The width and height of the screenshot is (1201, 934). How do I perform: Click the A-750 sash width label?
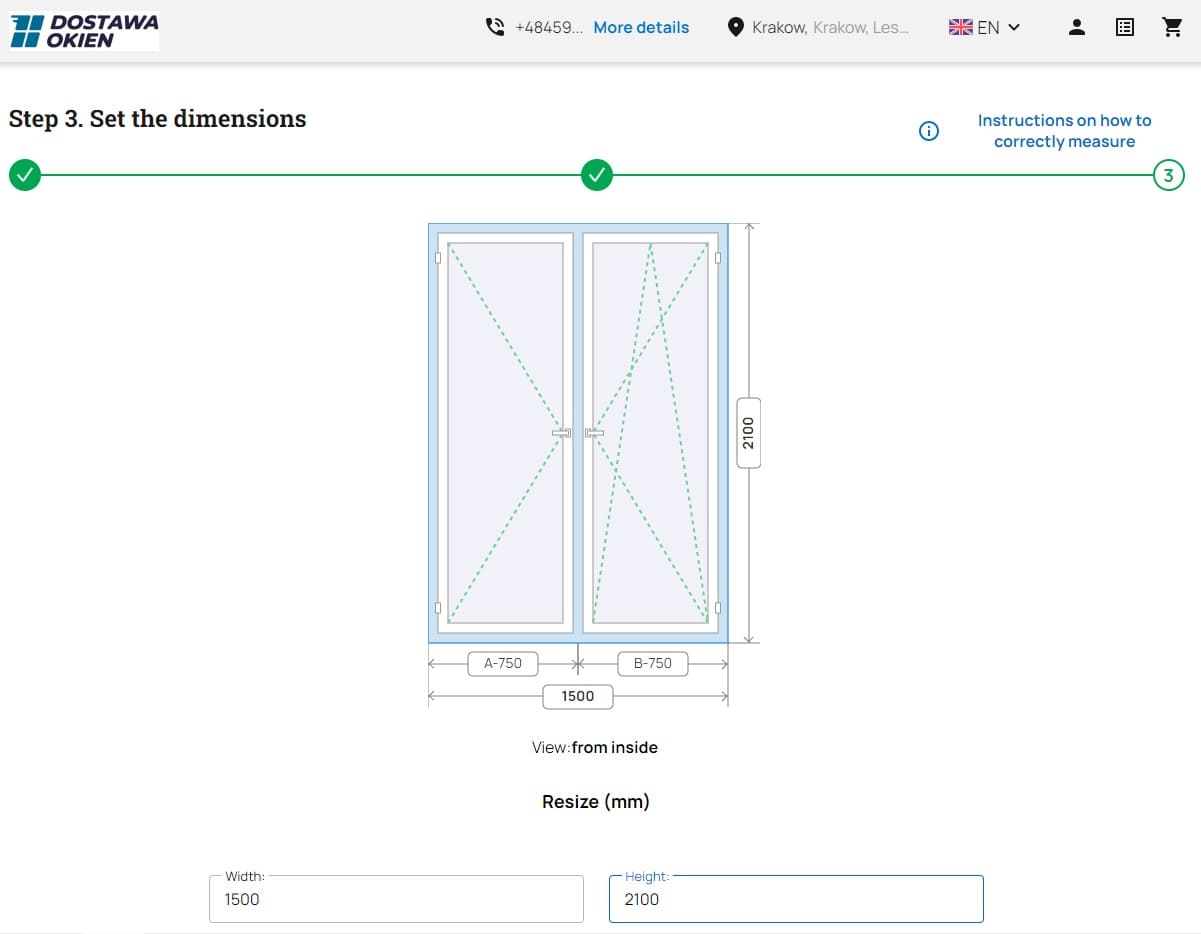(x=502, y=663)
